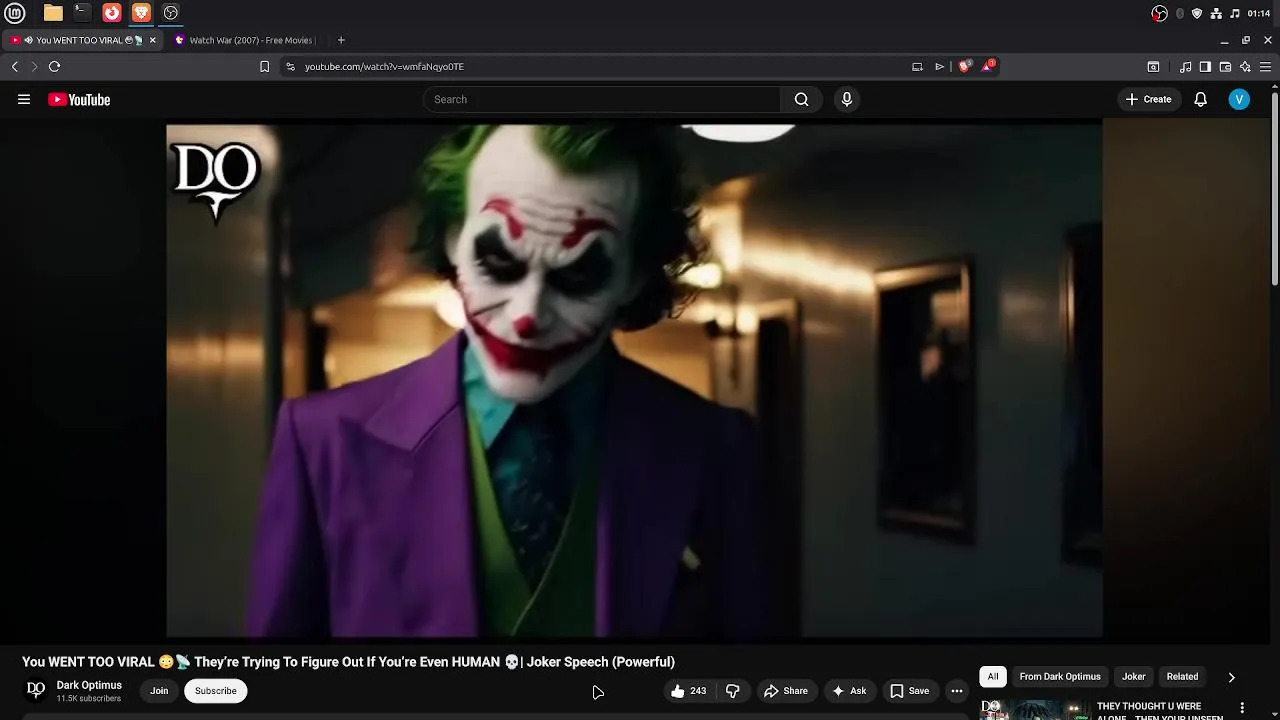The height and width of the screenshot is (720, 1280).
Task: Close the 'You WENT TOO VIRAL' tab
Action: 152,40
